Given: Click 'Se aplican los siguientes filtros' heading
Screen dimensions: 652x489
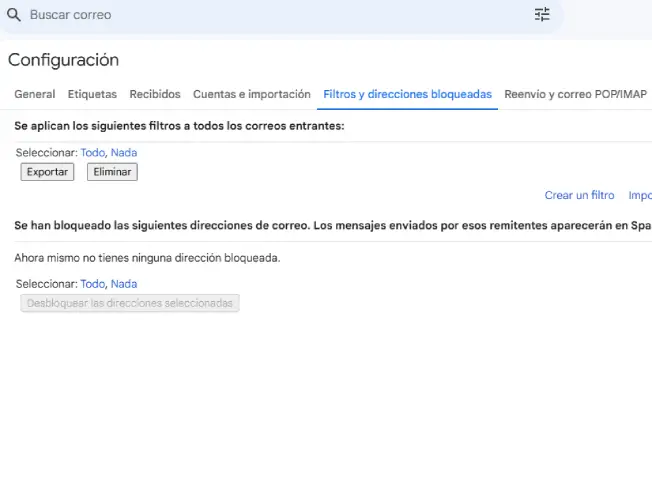Looking at the screenshot, I should 179,126.
